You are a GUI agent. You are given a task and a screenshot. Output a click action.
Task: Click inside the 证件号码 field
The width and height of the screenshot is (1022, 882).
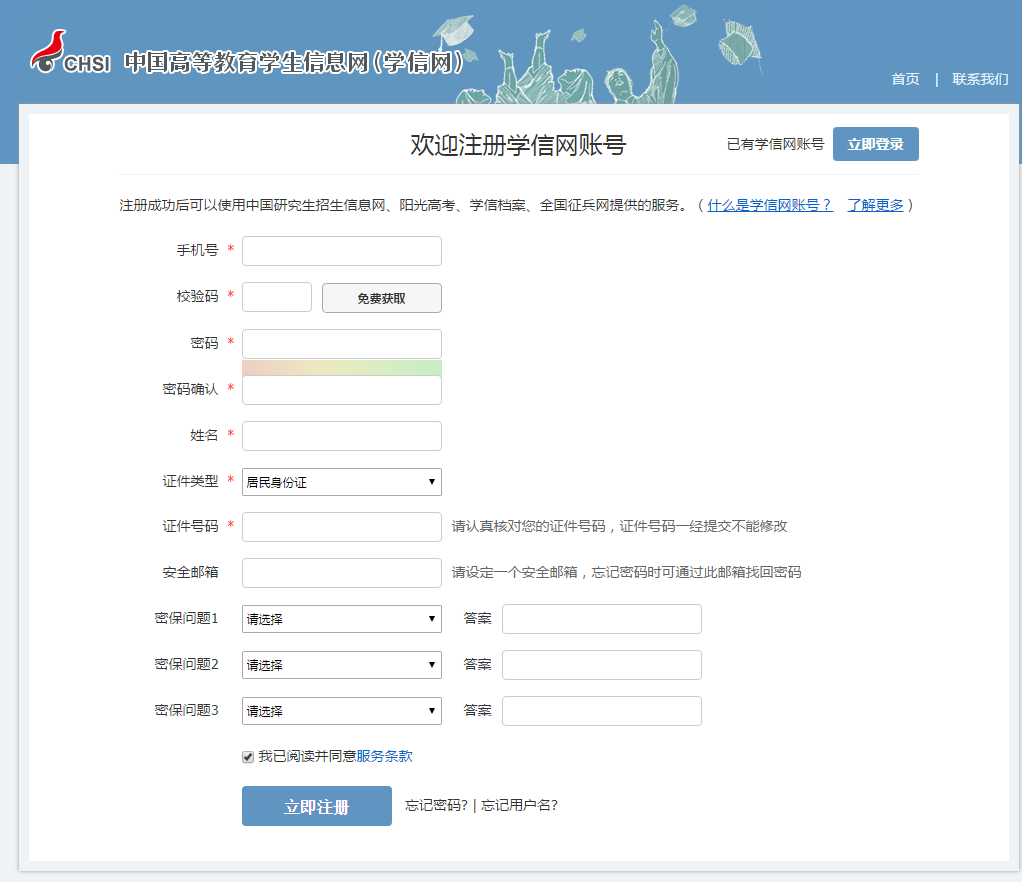click(x=341, y=527)
